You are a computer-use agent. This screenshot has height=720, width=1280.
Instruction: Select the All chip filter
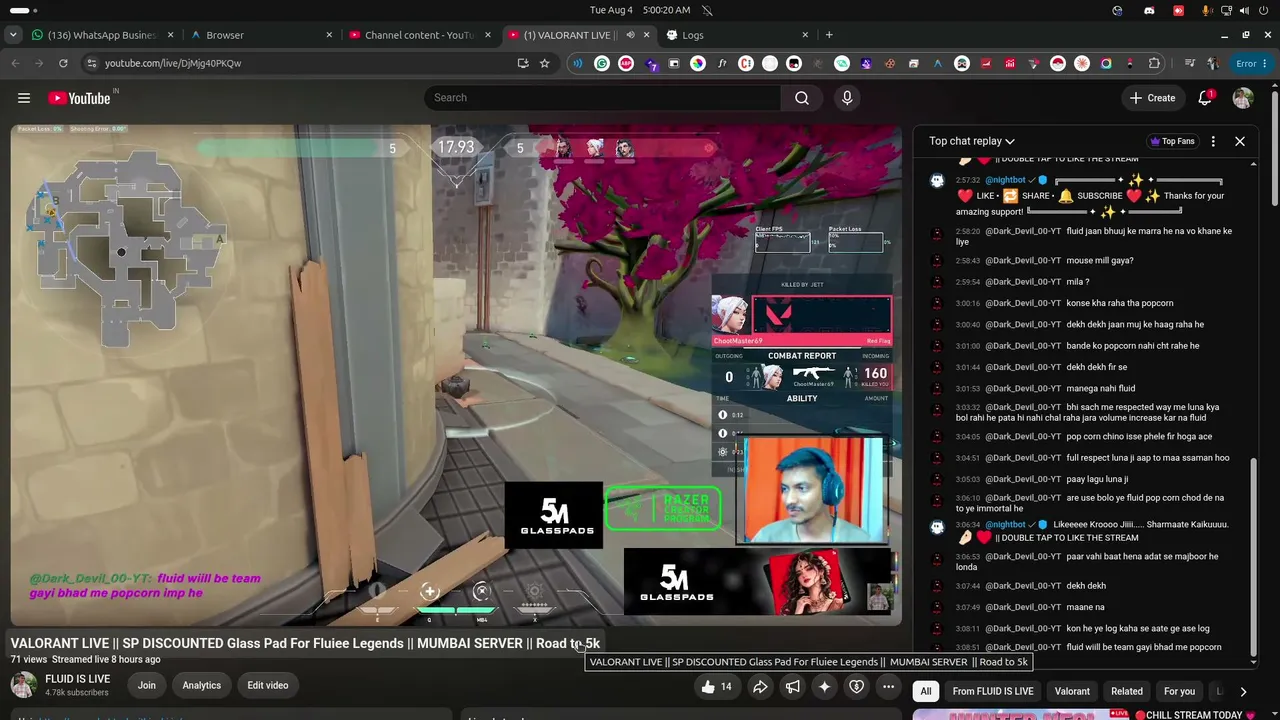926,691
